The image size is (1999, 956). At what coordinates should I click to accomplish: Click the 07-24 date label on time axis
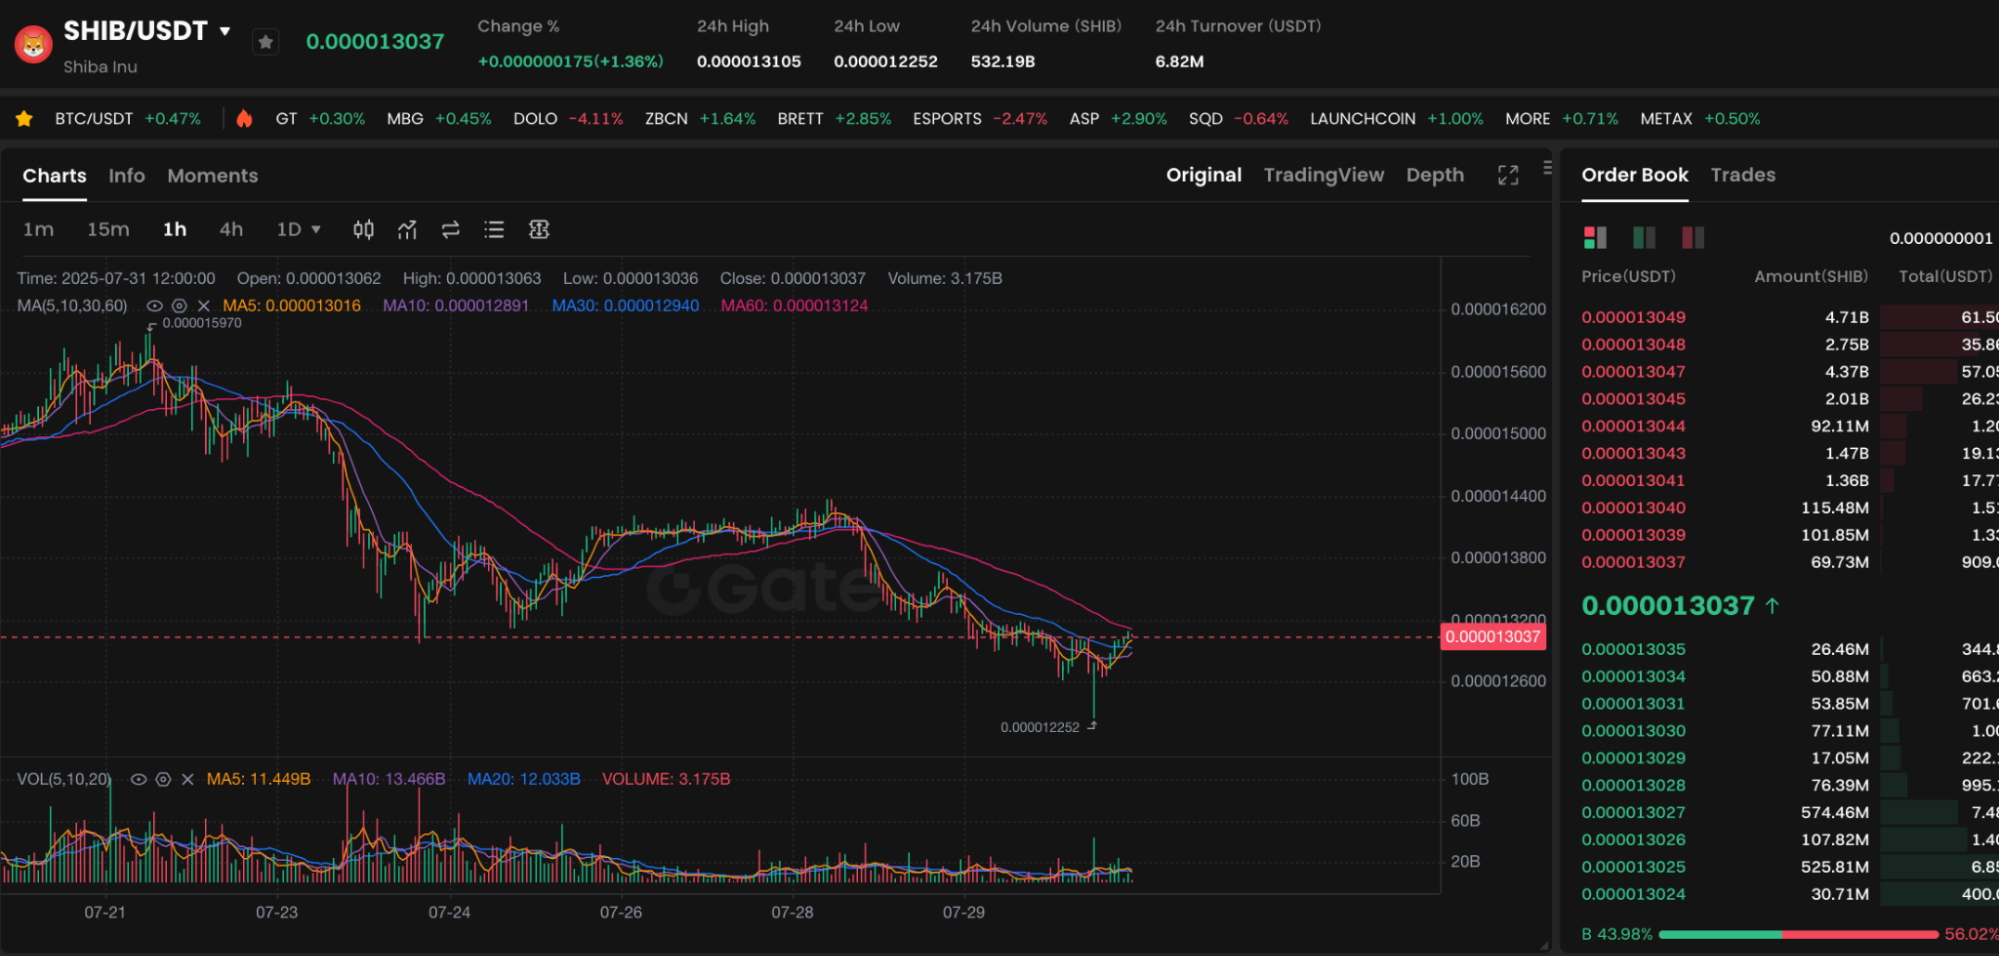coord(449,912)
